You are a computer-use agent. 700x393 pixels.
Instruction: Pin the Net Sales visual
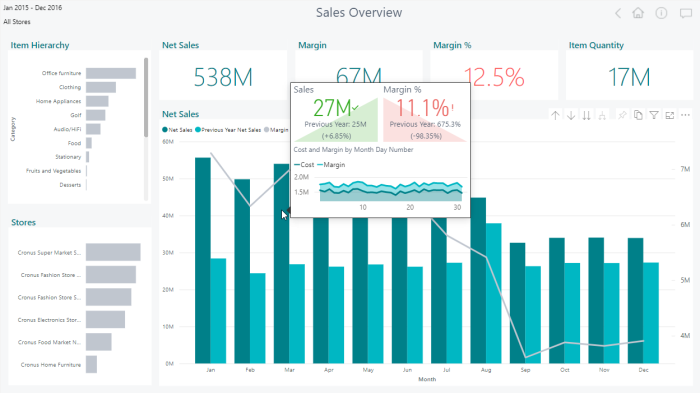[622, 116]
